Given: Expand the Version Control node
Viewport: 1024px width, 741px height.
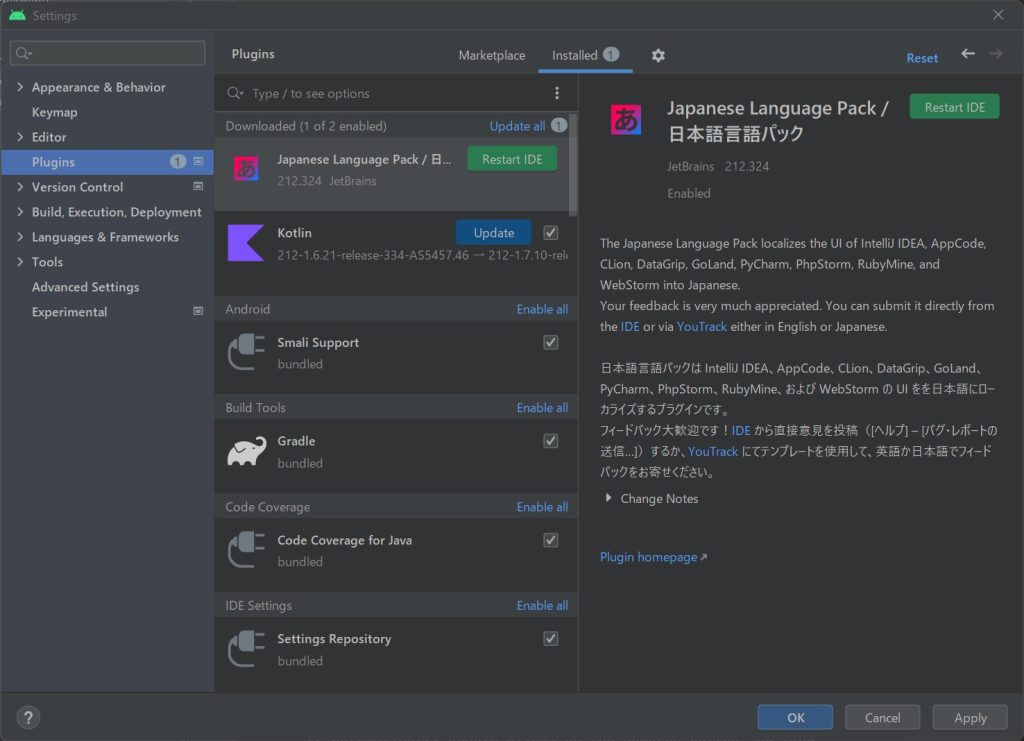Looking at the screenshot, I should (x=20, y=187).
